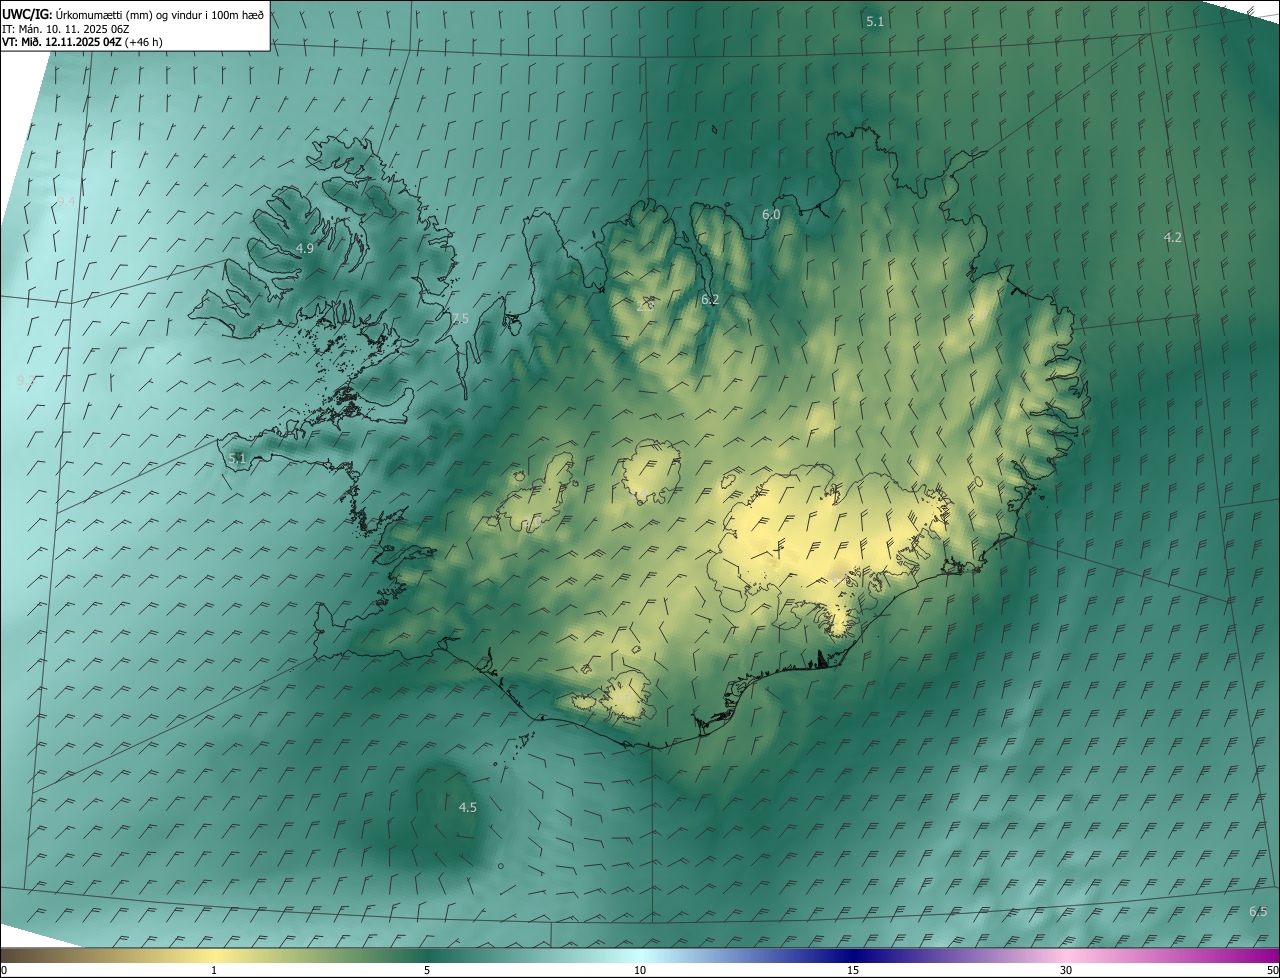This screenshot has height=978, width=1280.
Task: Click colour scale tick label '30'
Action: tap(1066, 970)
